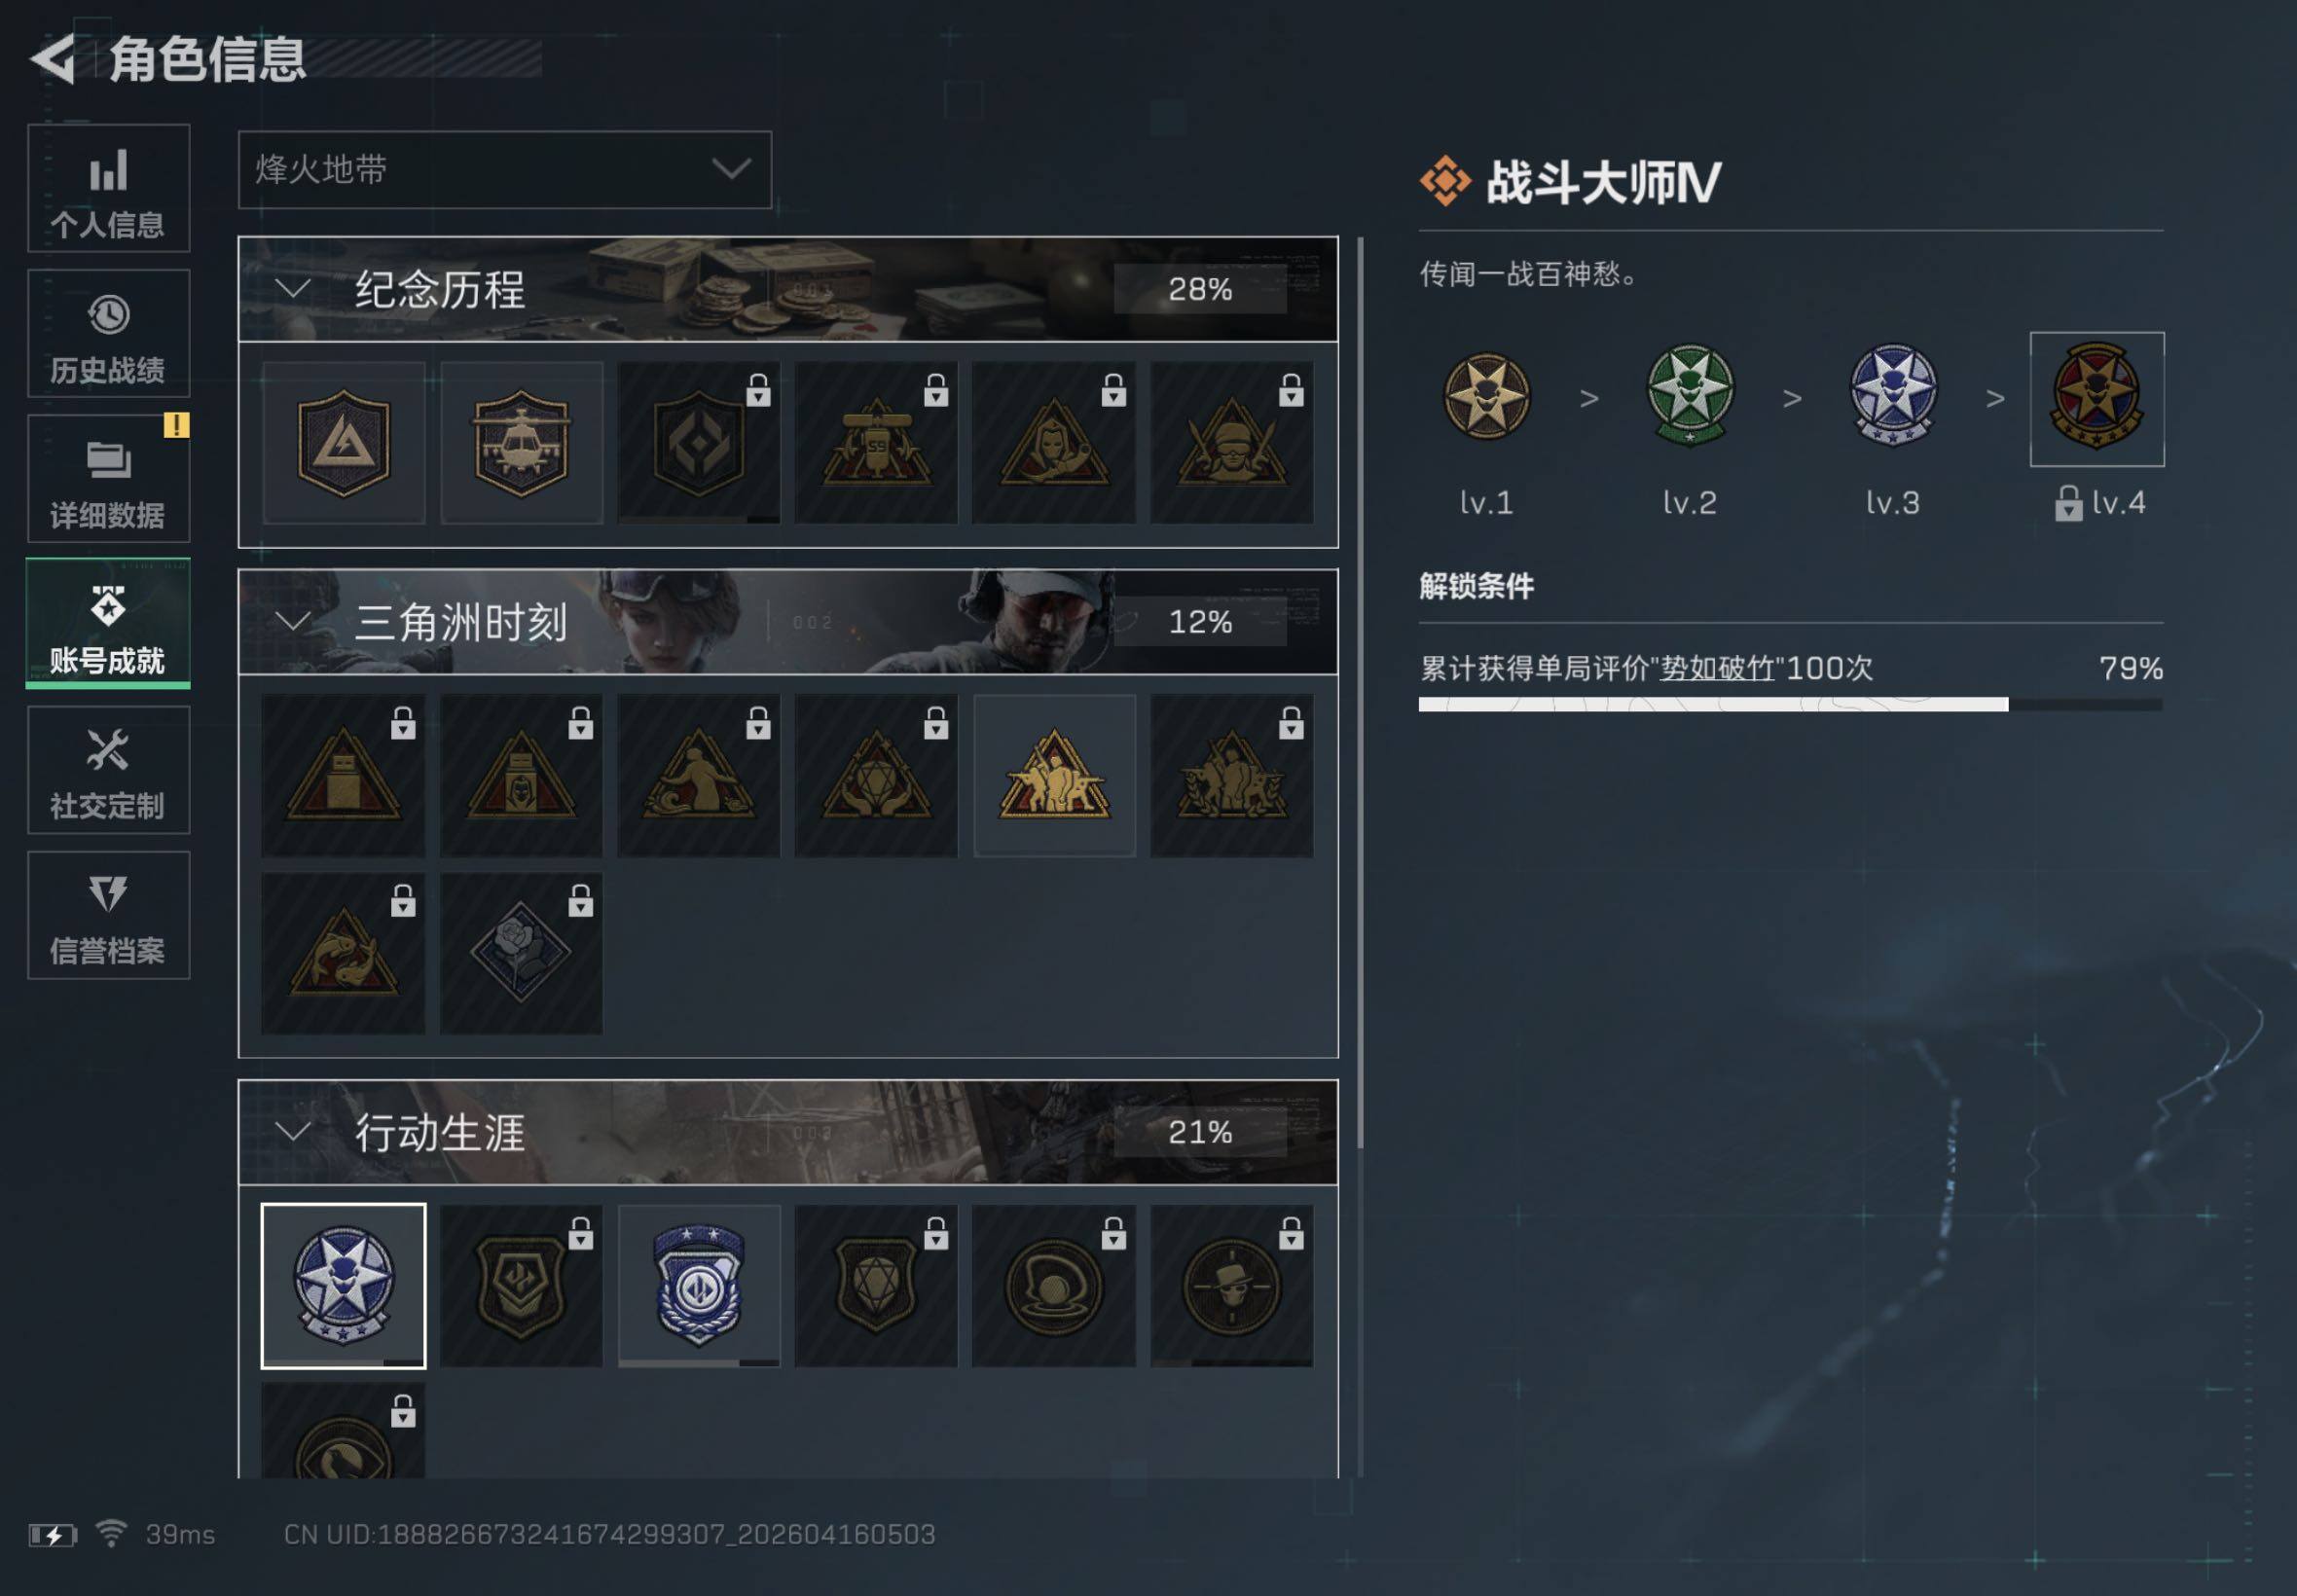Select the helicopter badge in 纪念历程
The width and height of the screenshot is (2297, 1596).
click(x=521, y=443)
